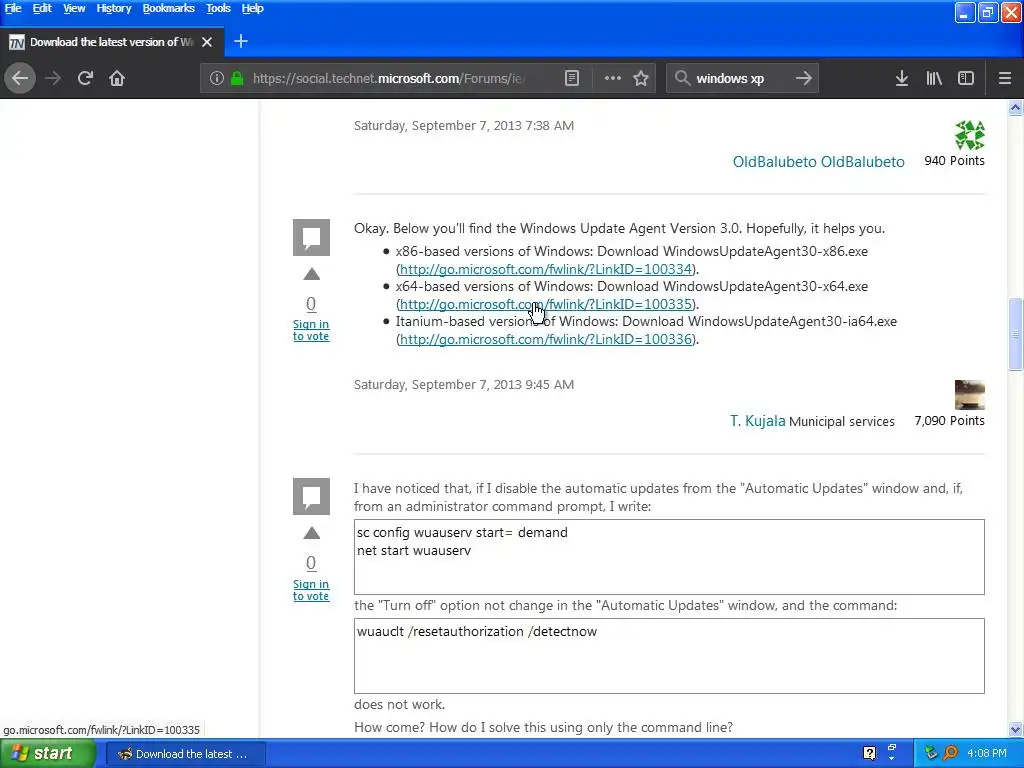Open the LinkID=100334 x86 download link
Image resolution: width=1024 pixels, height=768 pixels.
point(545,269)
